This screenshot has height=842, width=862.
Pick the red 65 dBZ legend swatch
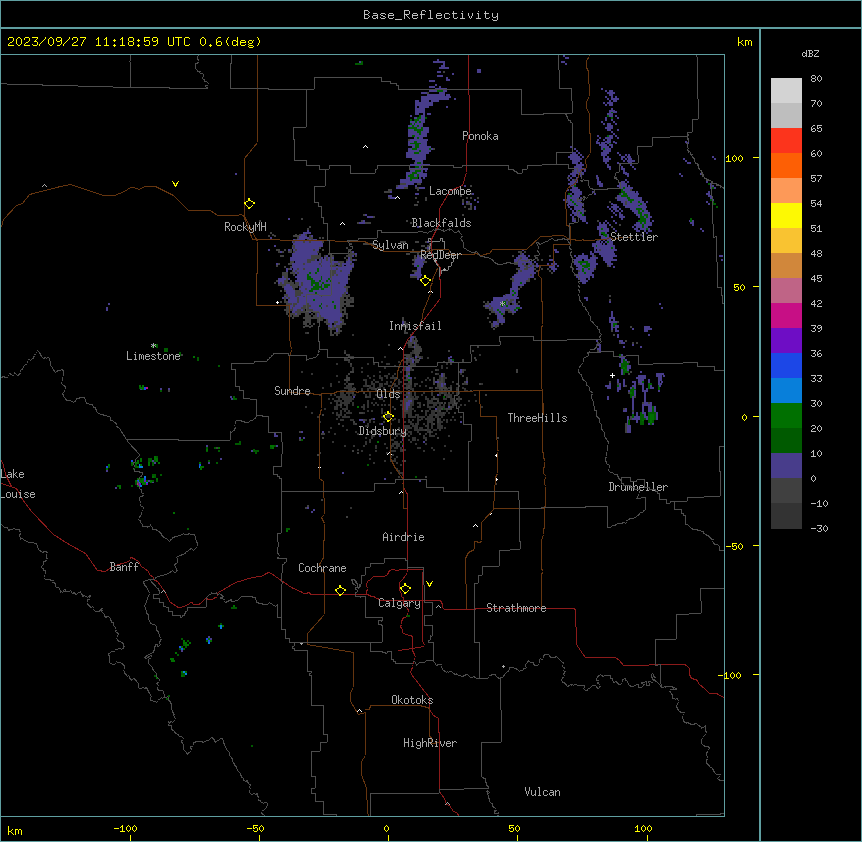pyautogui.click(x=786, y=140)
